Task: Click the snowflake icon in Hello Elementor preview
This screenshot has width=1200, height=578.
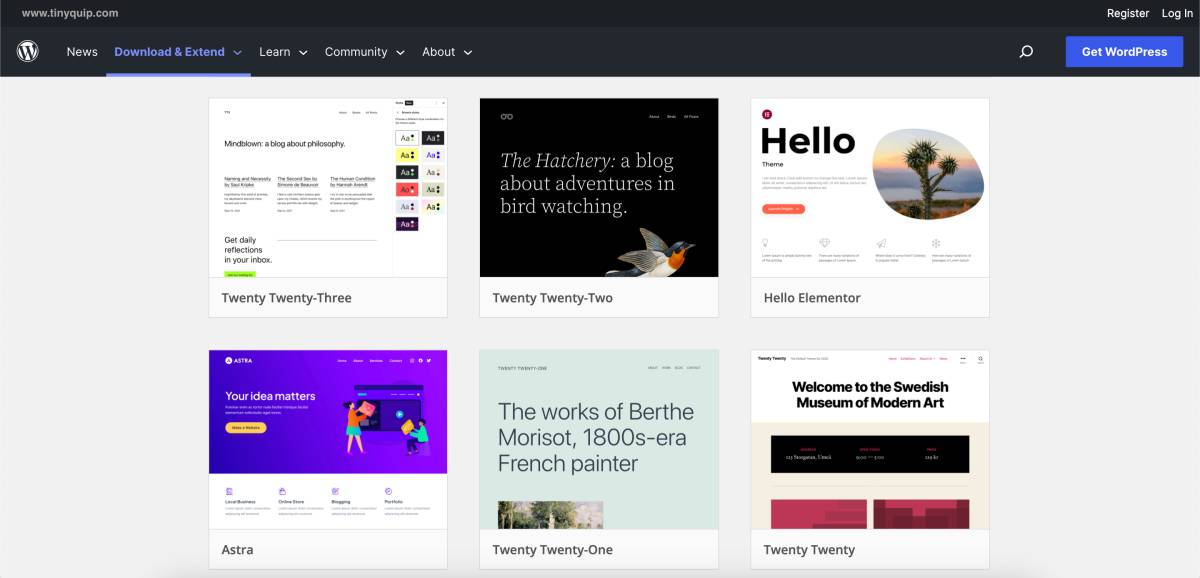Action: [938, 244]
